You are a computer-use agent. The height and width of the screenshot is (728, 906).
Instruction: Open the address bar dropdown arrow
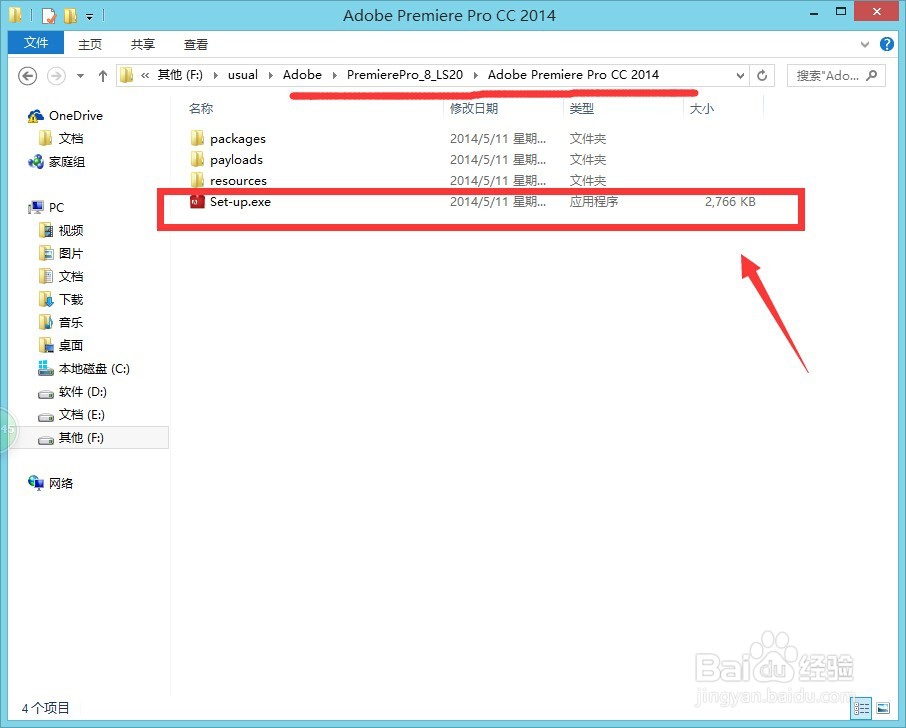pyautogui.click(x=740, y=75)
